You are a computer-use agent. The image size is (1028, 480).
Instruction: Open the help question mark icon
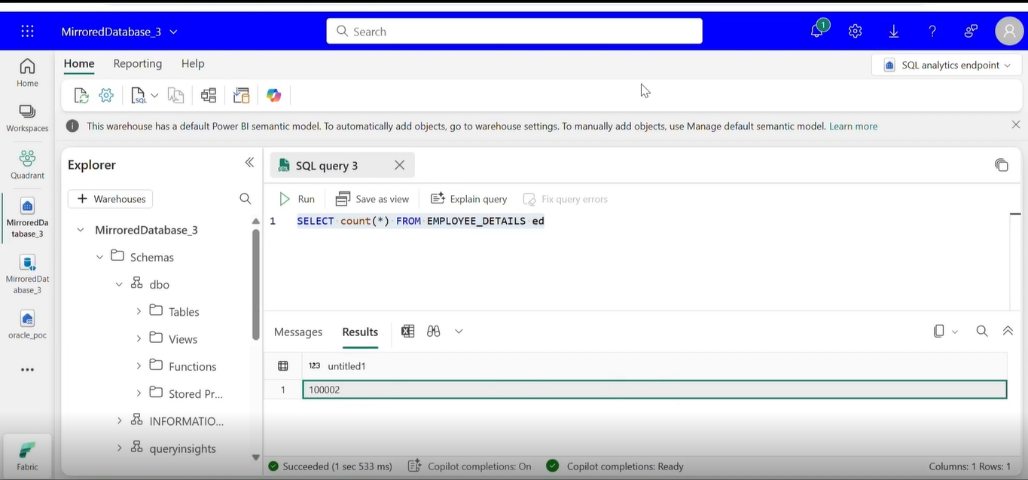pos(932,31)
